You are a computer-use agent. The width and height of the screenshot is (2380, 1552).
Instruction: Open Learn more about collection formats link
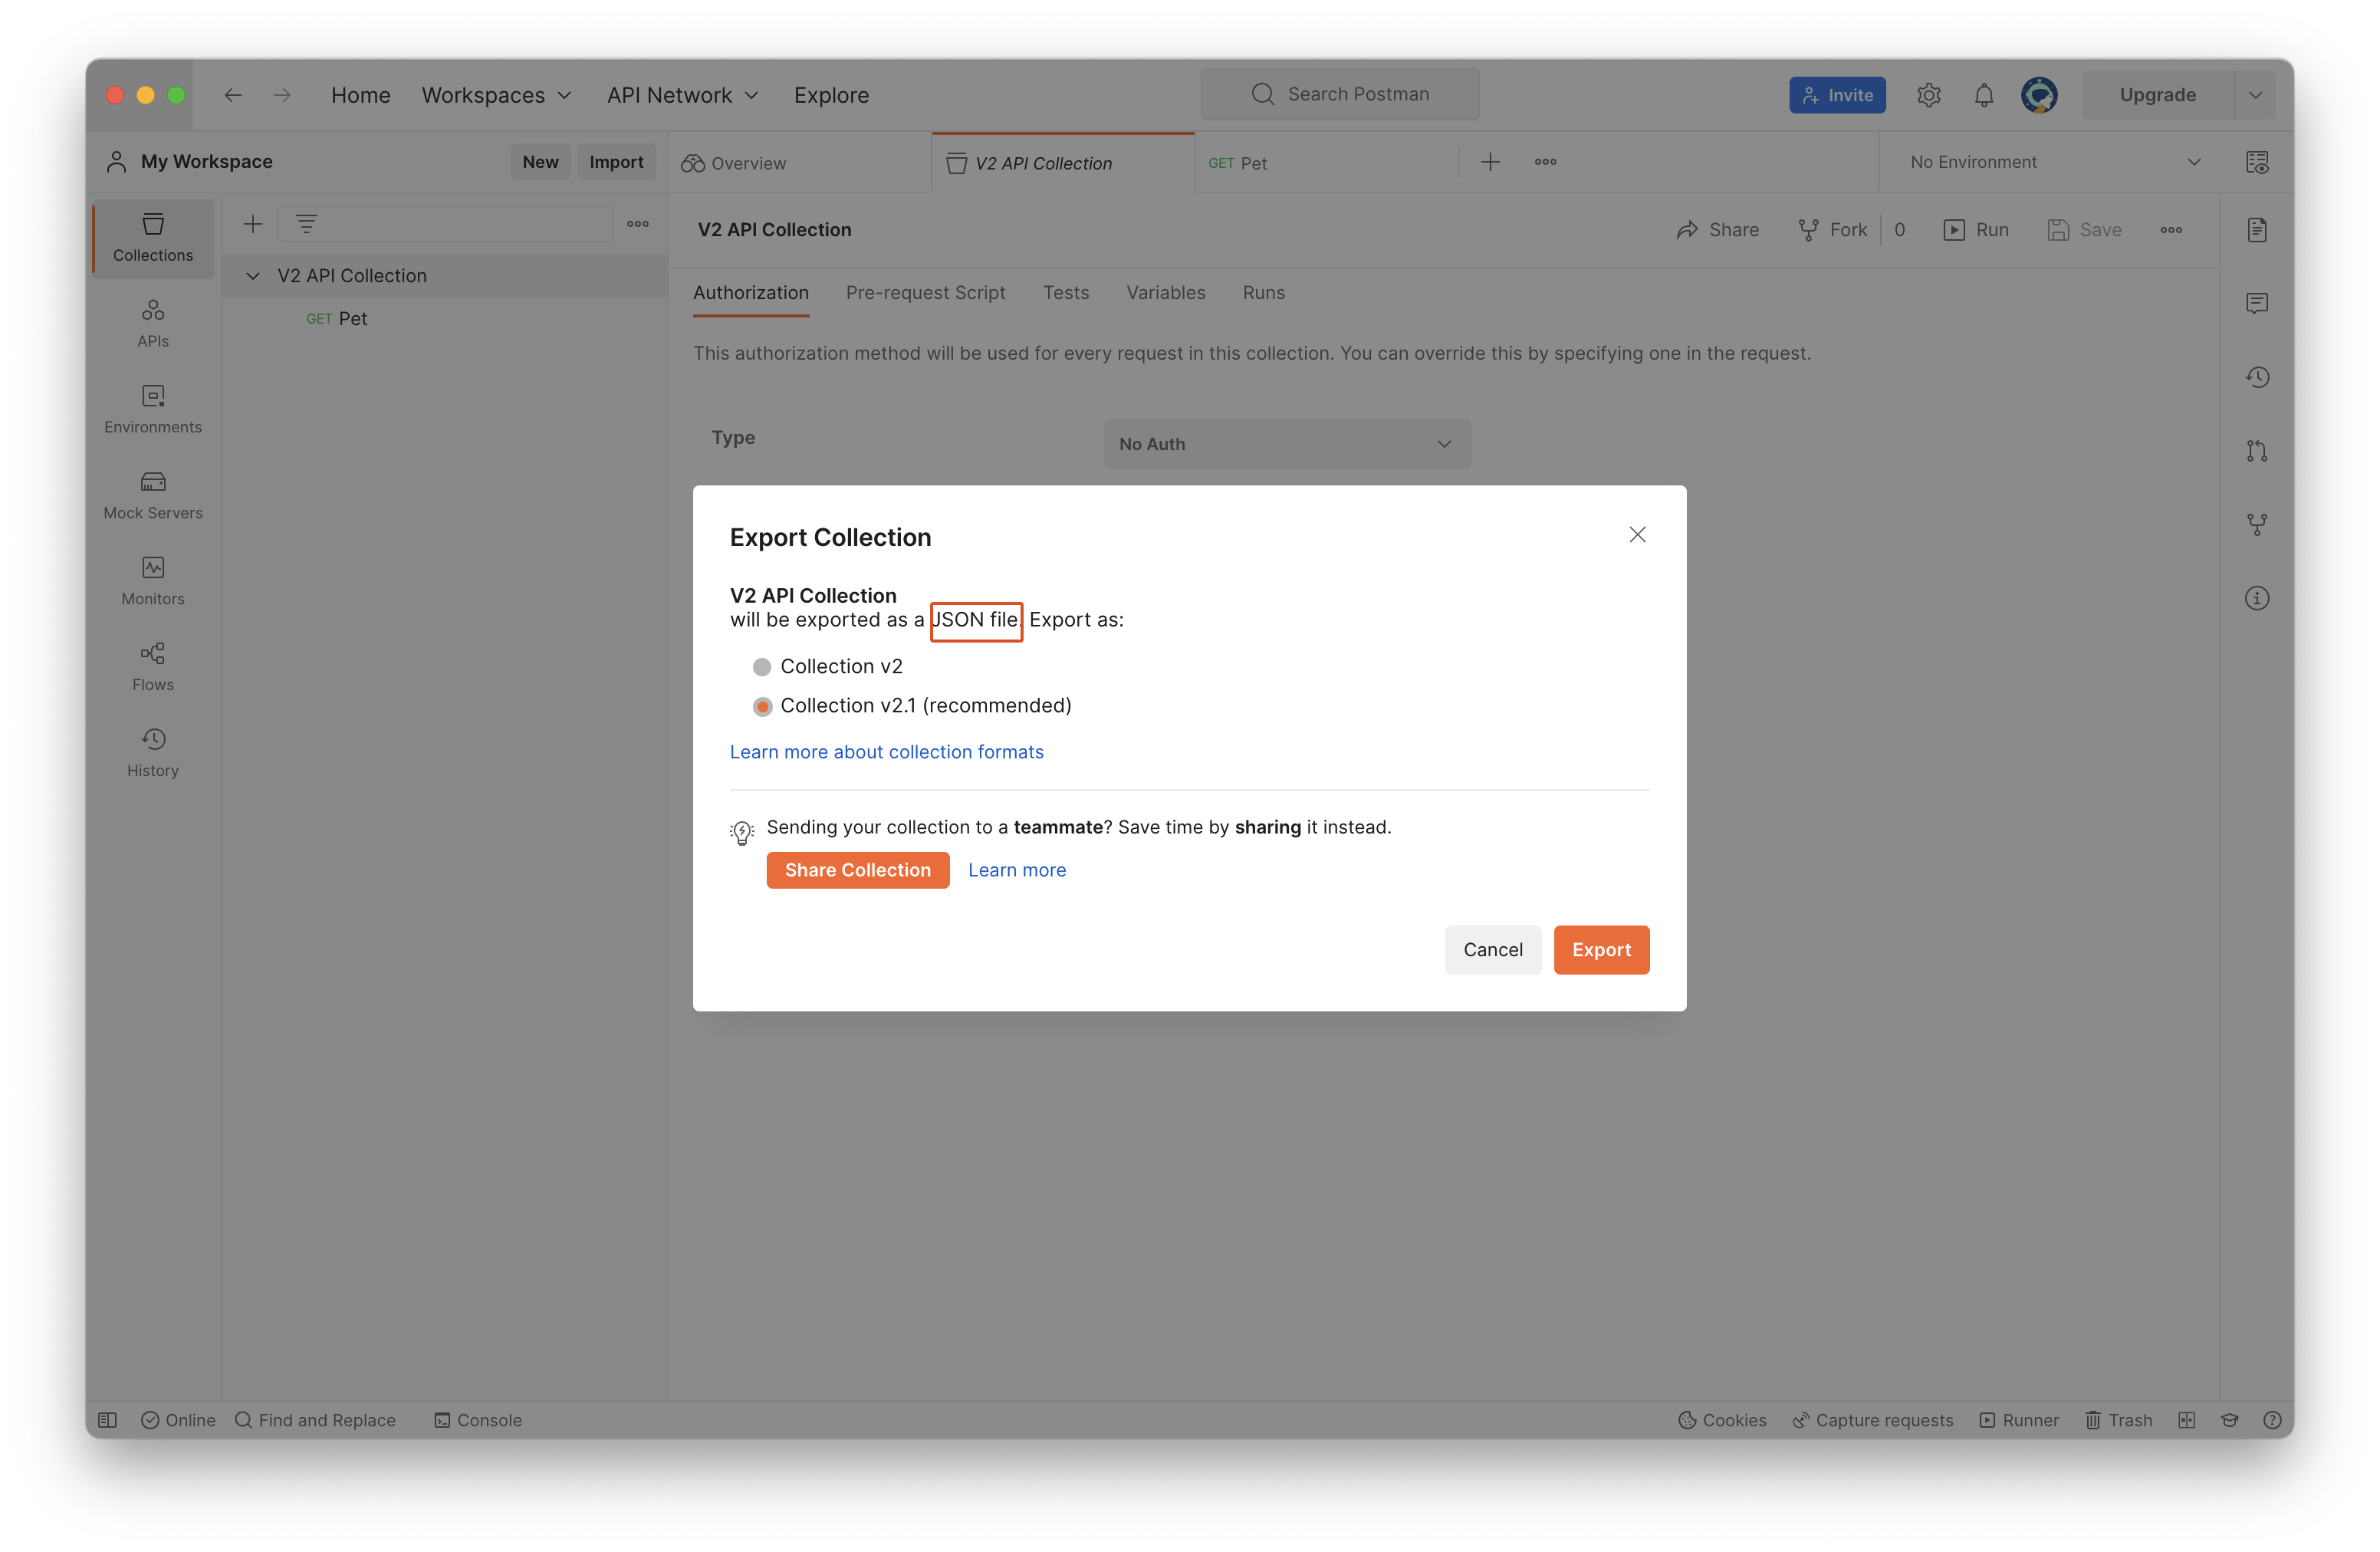coord(886,752)
